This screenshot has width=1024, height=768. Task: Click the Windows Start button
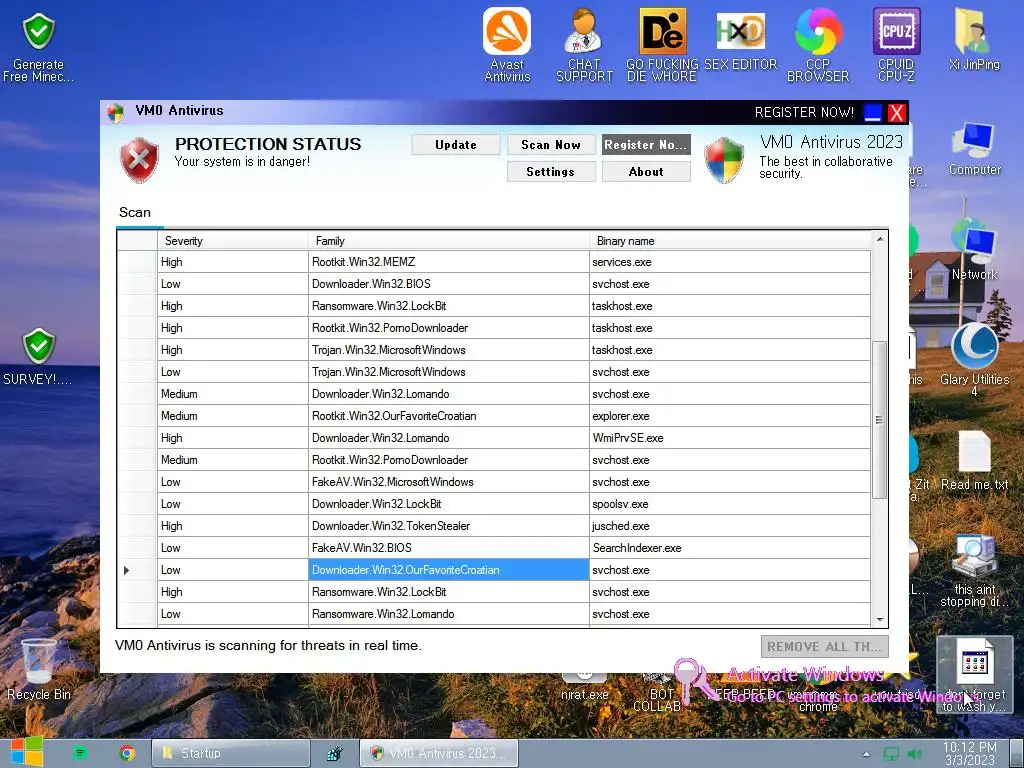pos(27,752)
